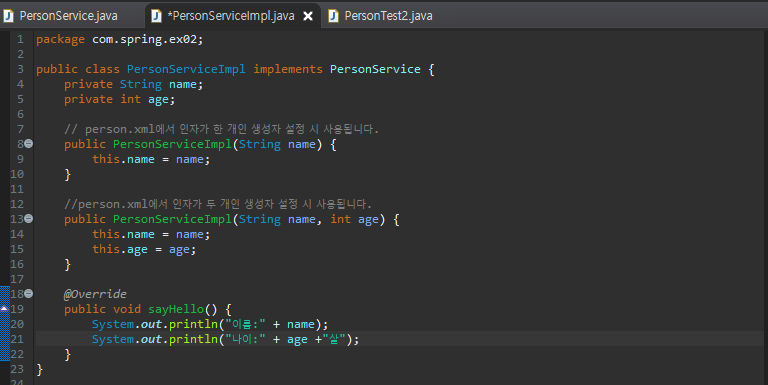Image resolution: width=768 pixels, height=385 pixels.
Task: Click the sayHello method name
Action: coord(176,309)
